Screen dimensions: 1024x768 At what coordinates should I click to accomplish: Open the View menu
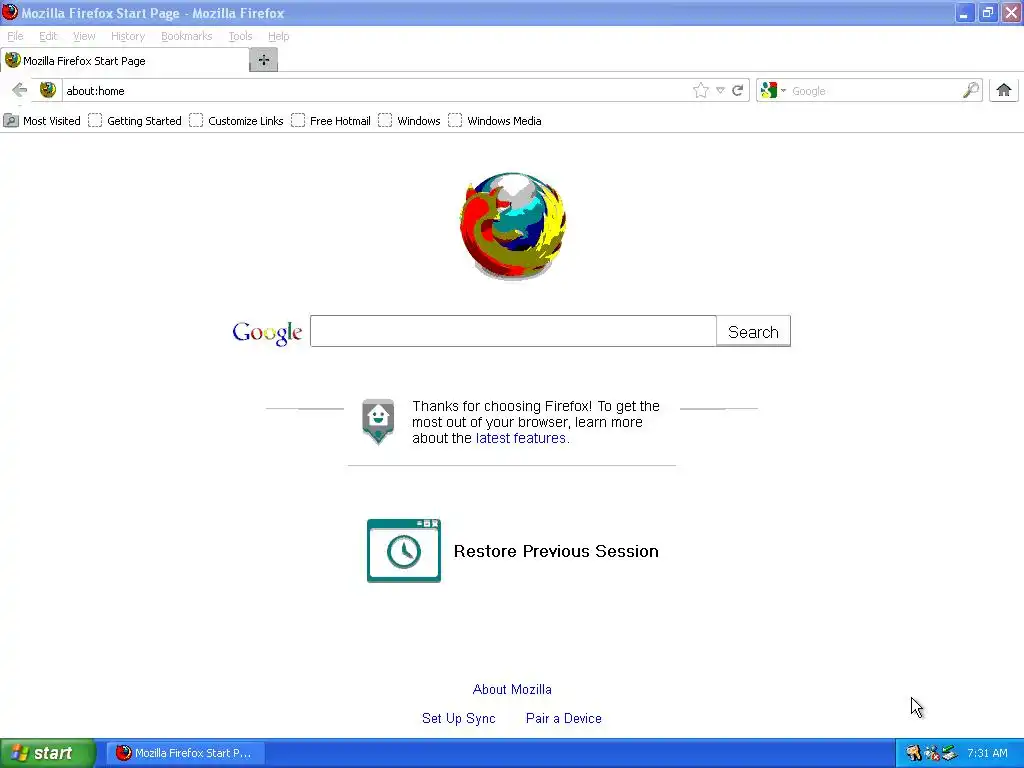(84, 36)
